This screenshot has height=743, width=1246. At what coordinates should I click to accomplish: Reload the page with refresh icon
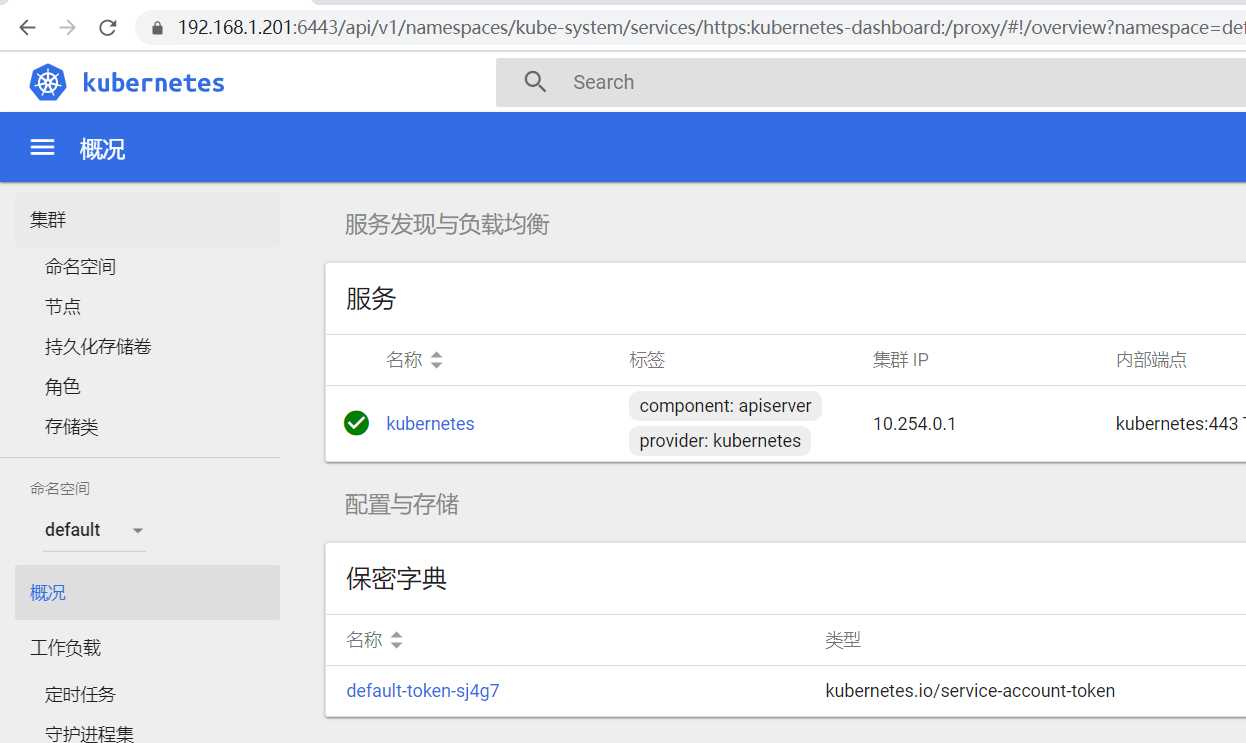(108, 28)
